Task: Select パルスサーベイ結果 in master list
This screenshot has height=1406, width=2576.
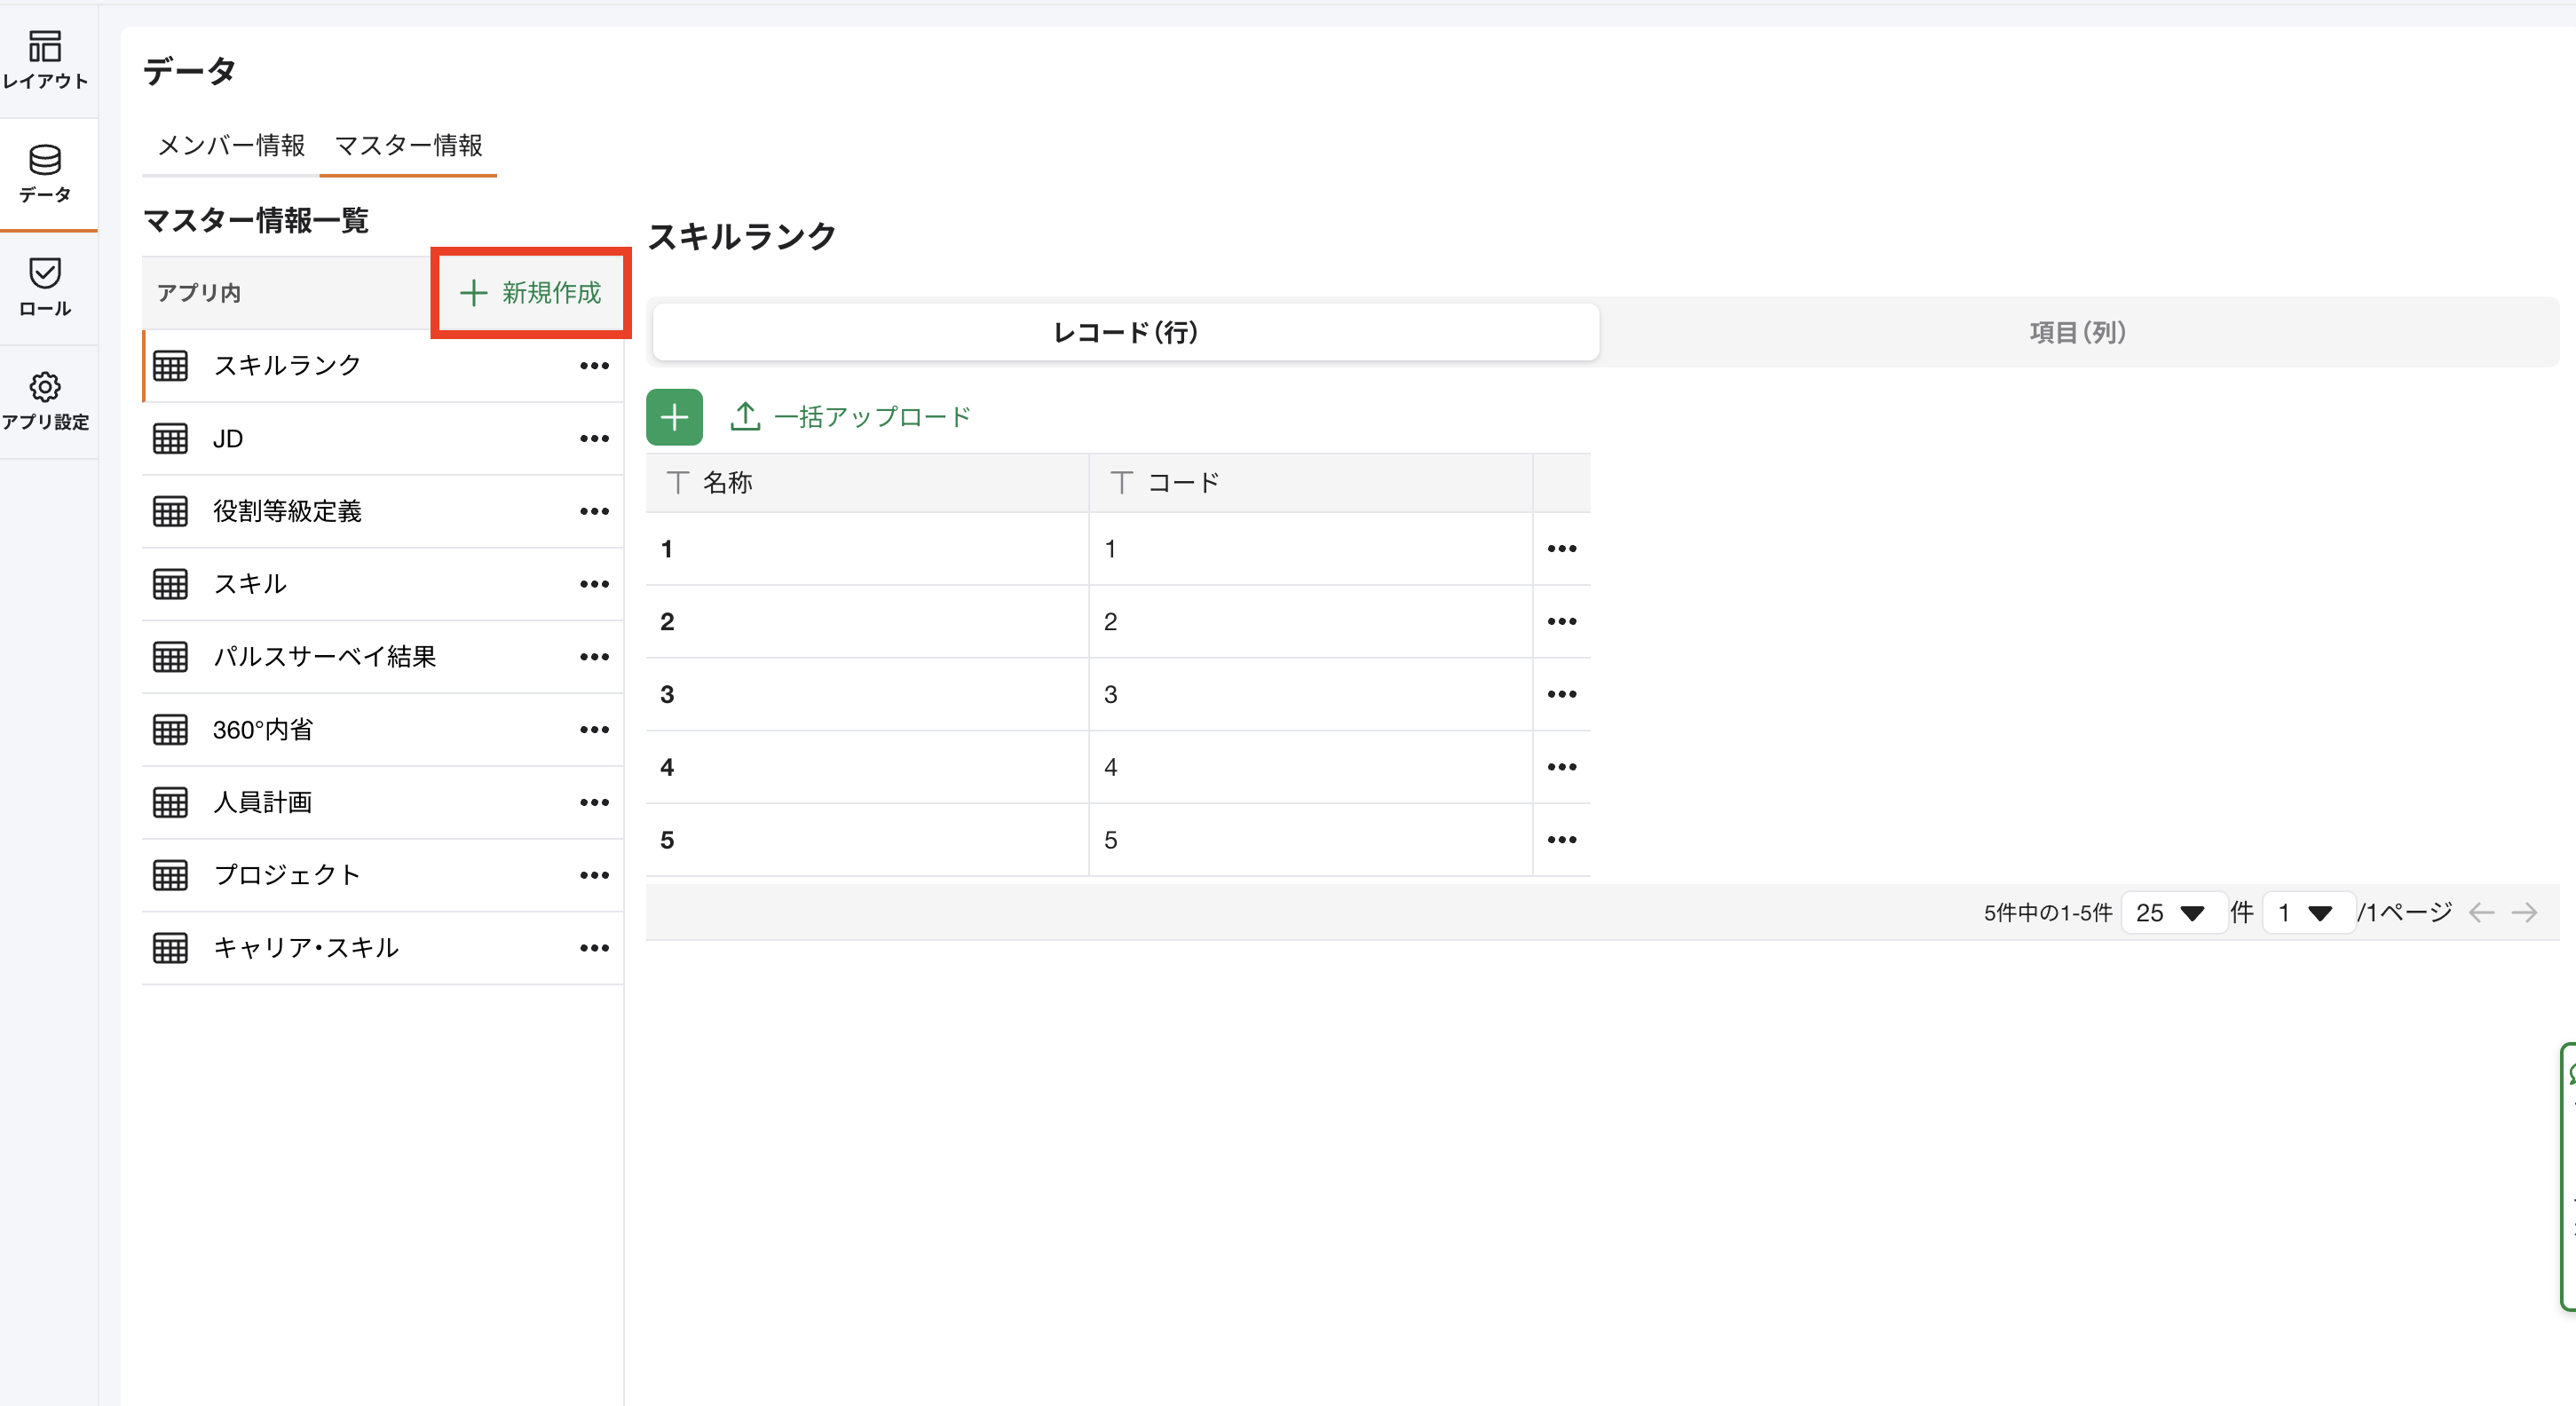Action: pos(325,657)
